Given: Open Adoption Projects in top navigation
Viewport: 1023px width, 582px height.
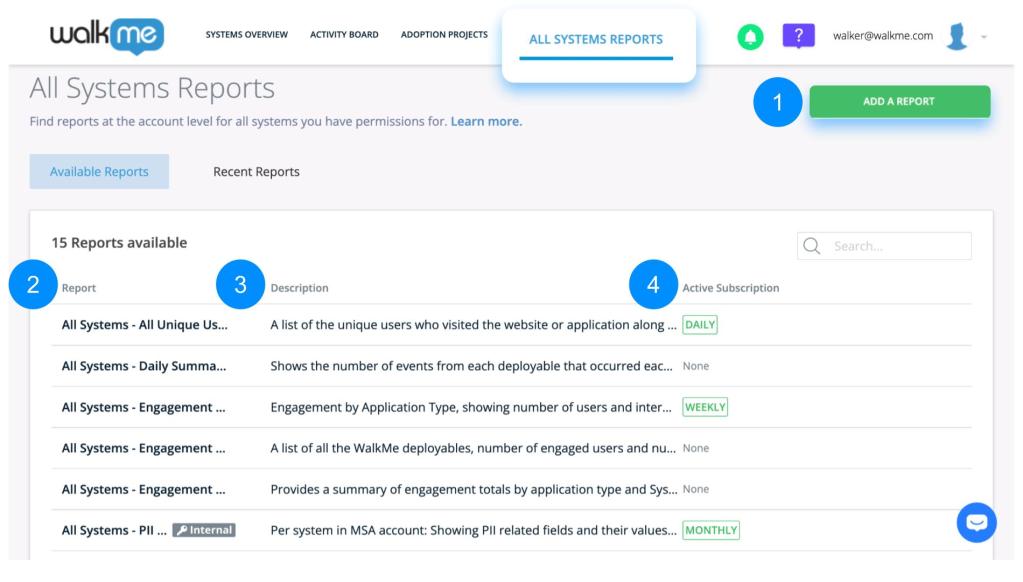Looking at the screenshot, I should coord(444,35).
